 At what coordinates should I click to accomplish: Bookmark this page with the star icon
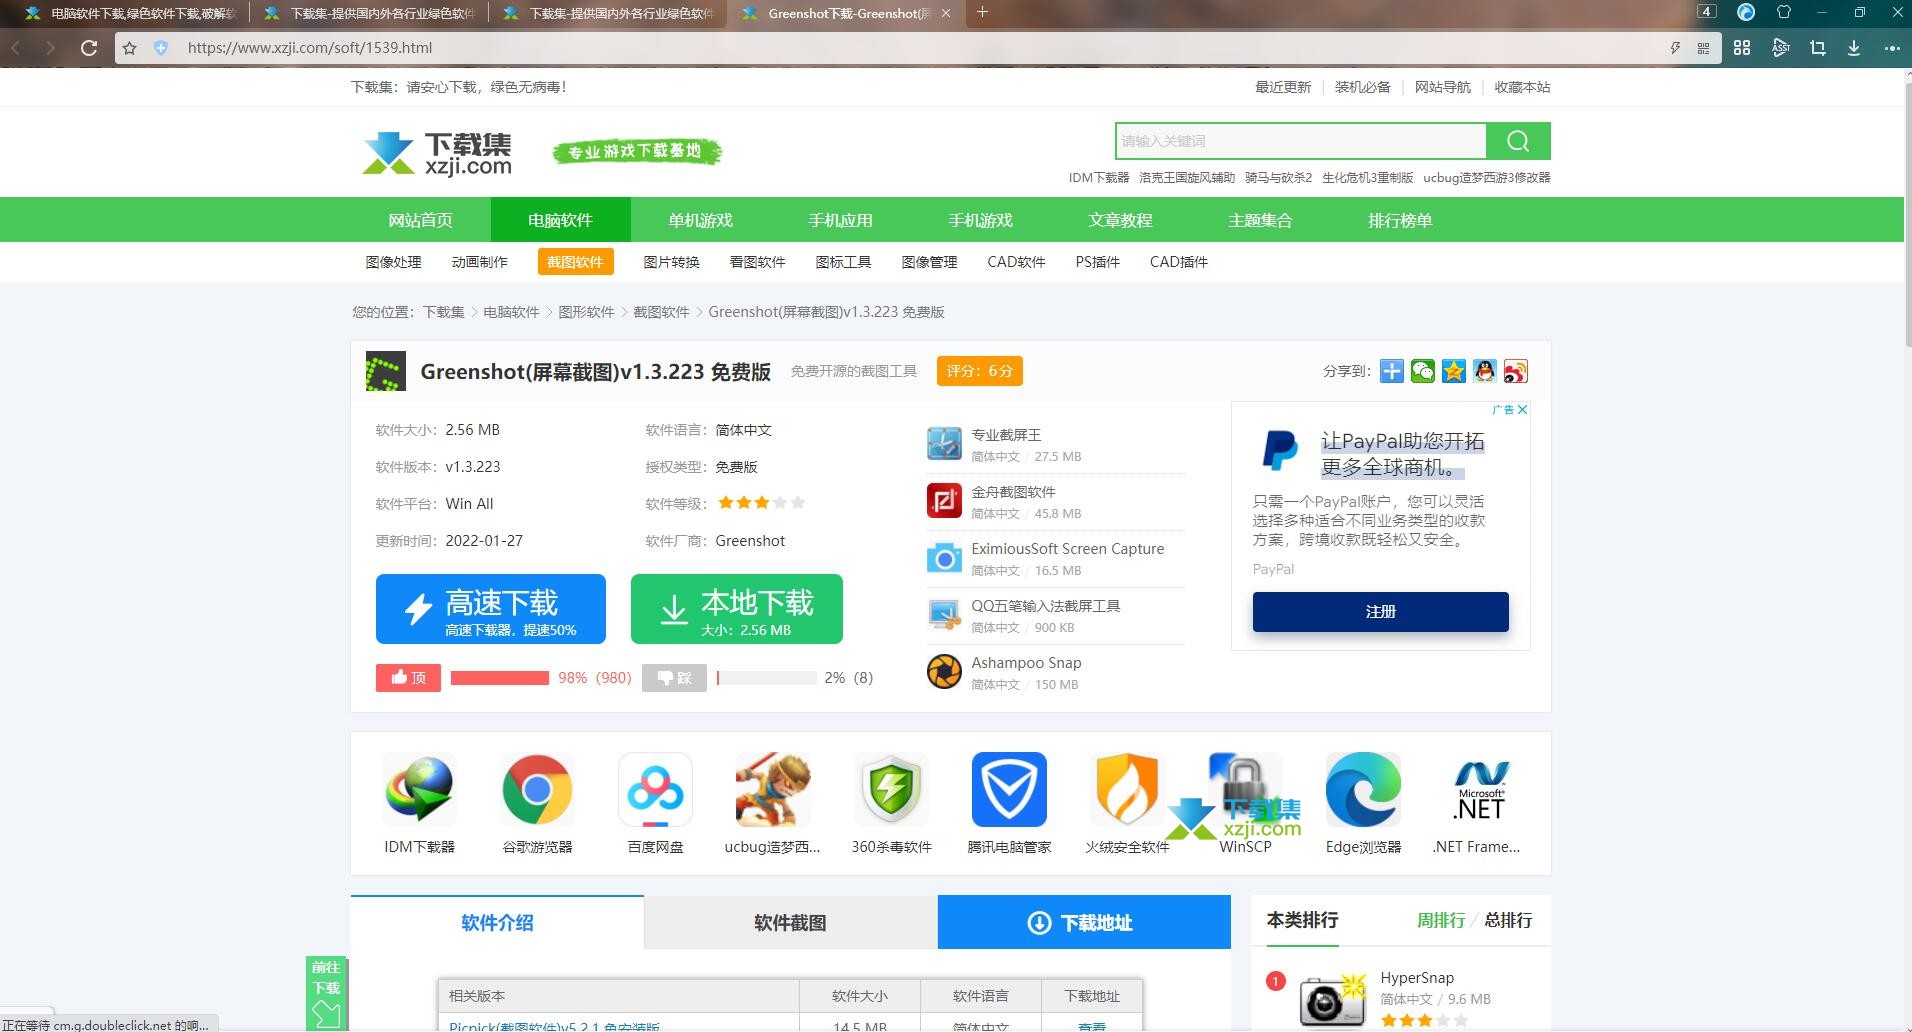129,47
